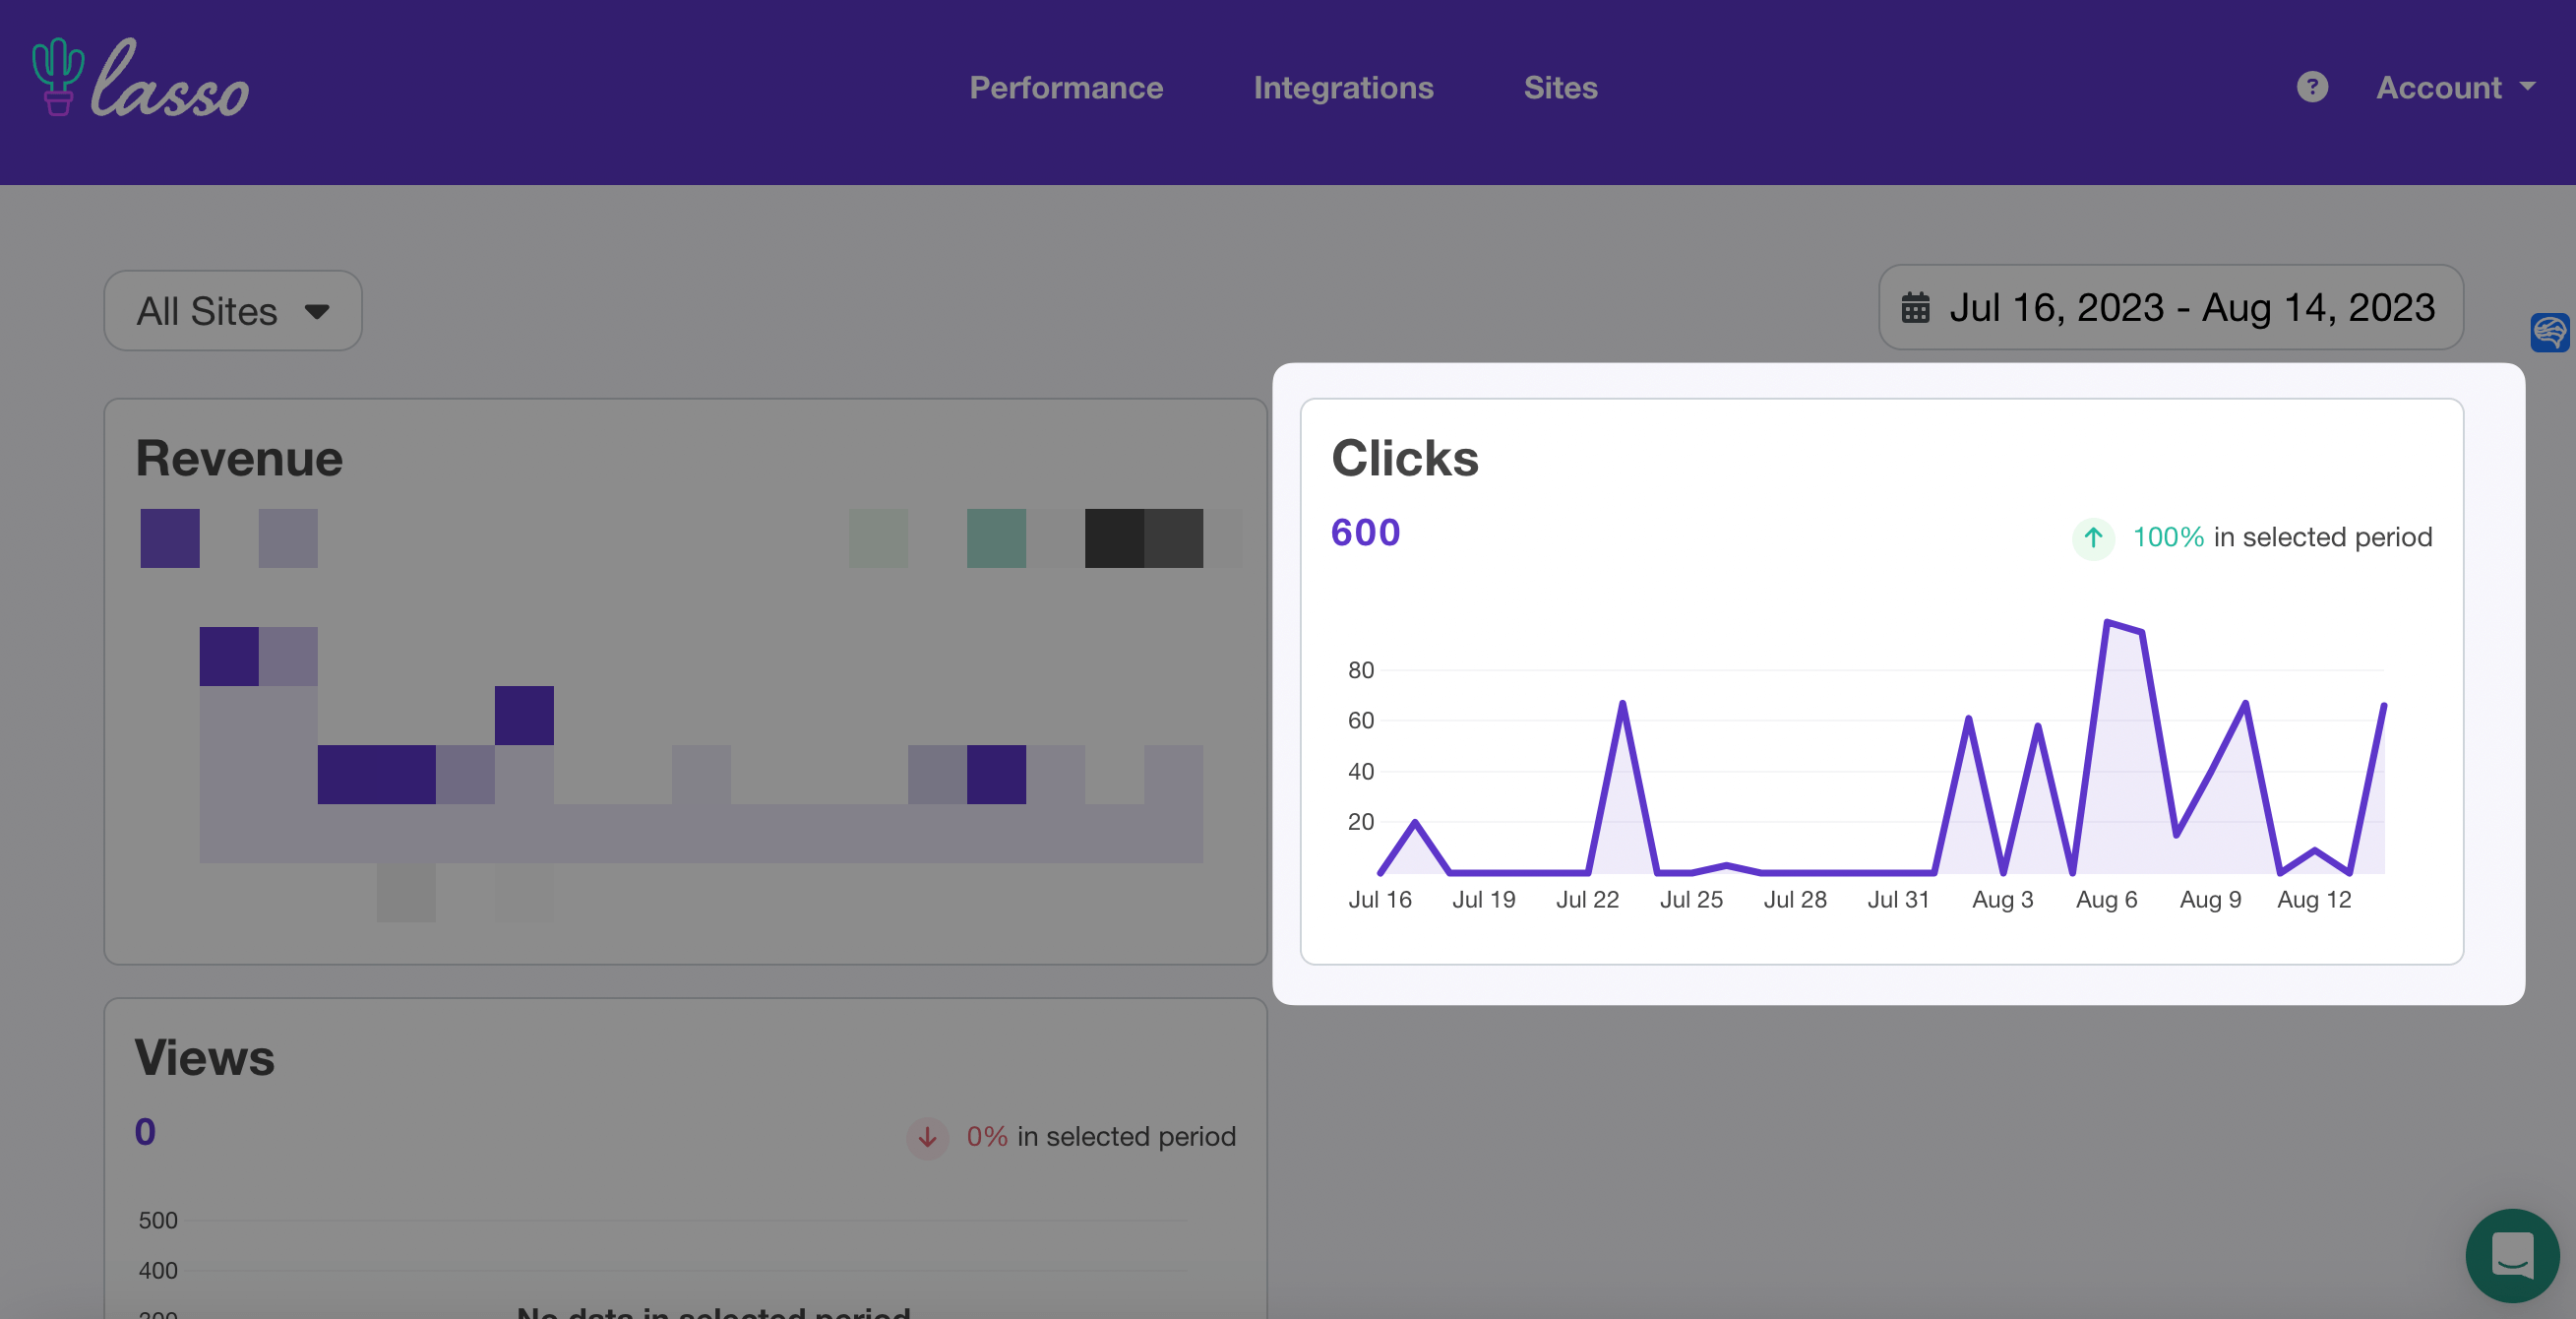The height and width of the screenshot is (1319, 2576).
Task: Click the blue brain extension icon
Action: pyautogui.click(x=2549, y=332)
